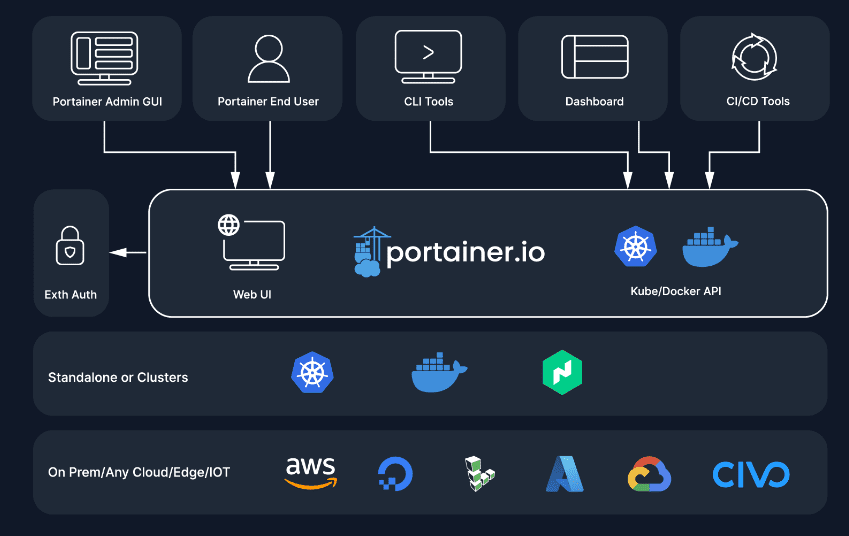The height and width of the screenshot is (536, 849).
Task: Click the CIVO logo
Action: 751,474
